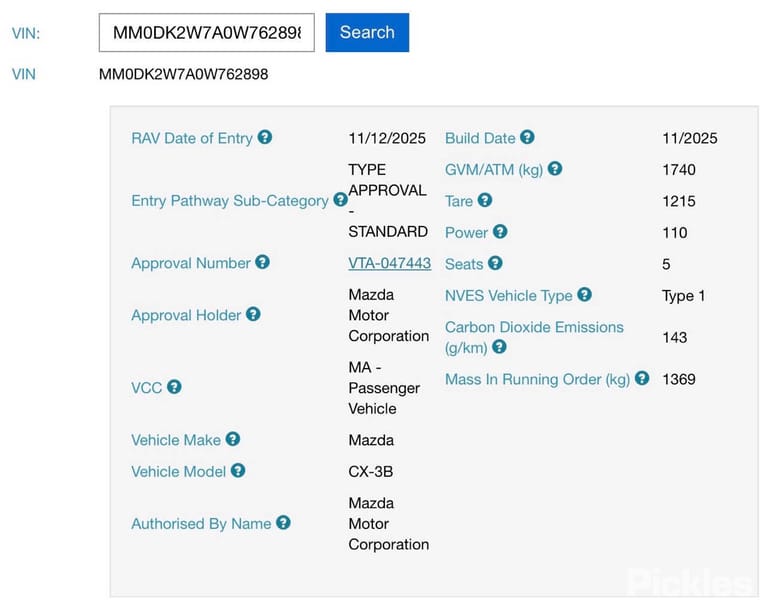Select the RAV Date of Entry label
The width and height of the screenshot is (768, 612).
point(192,139)
